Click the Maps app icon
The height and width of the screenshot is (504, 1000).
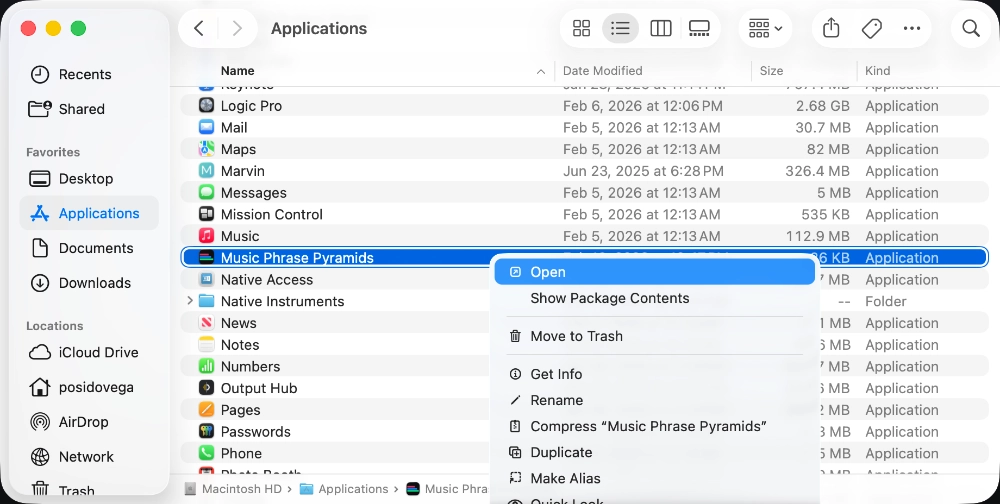[x=206, y=149]
